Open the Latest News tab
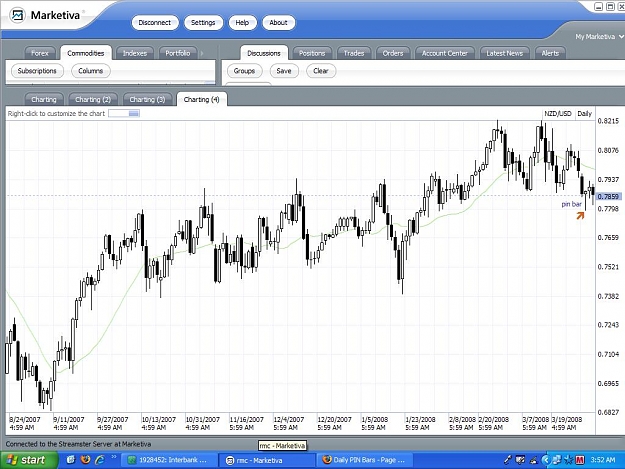Viewport: 625px width, 469px height. click(505, 53)
